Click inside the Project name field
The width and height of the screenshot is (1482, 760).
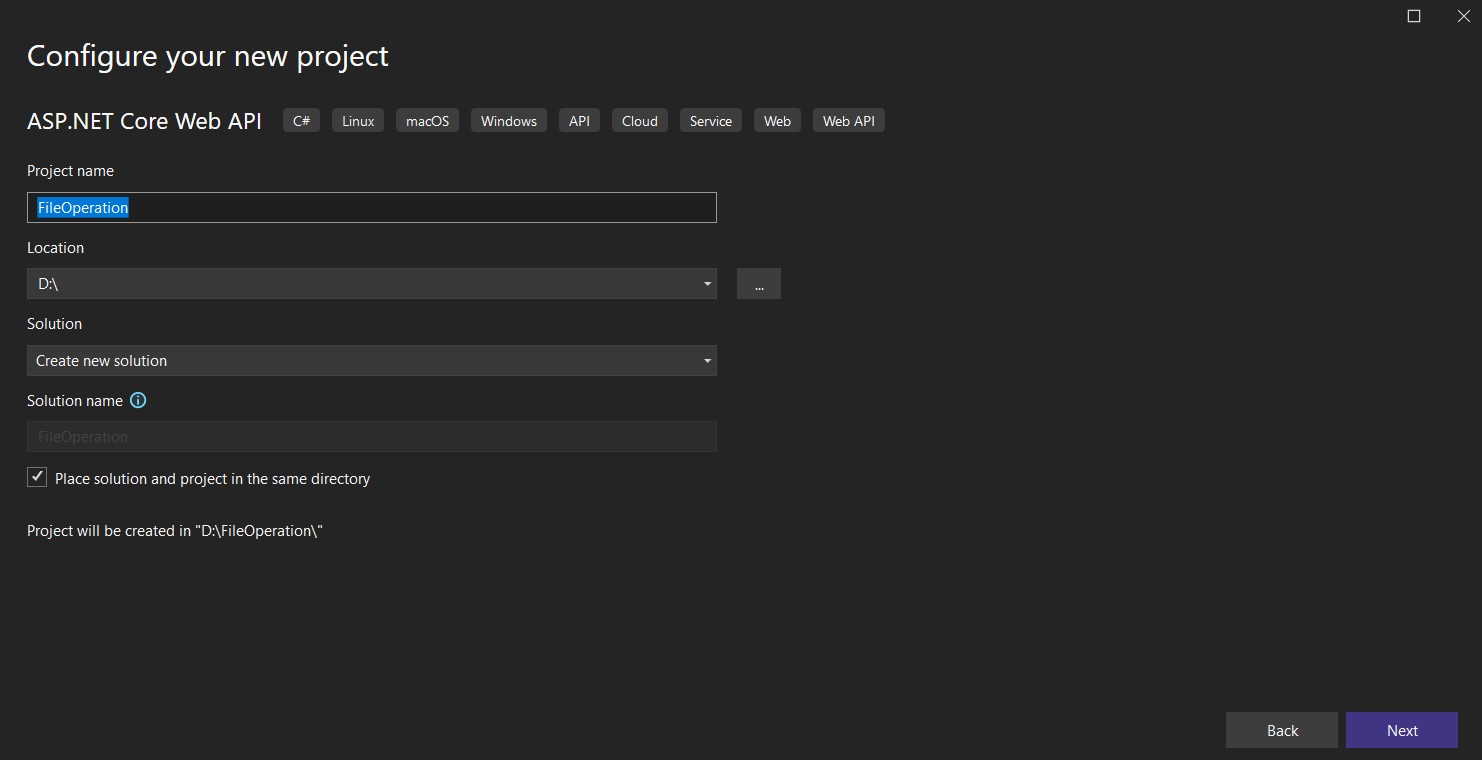point(370,207)
